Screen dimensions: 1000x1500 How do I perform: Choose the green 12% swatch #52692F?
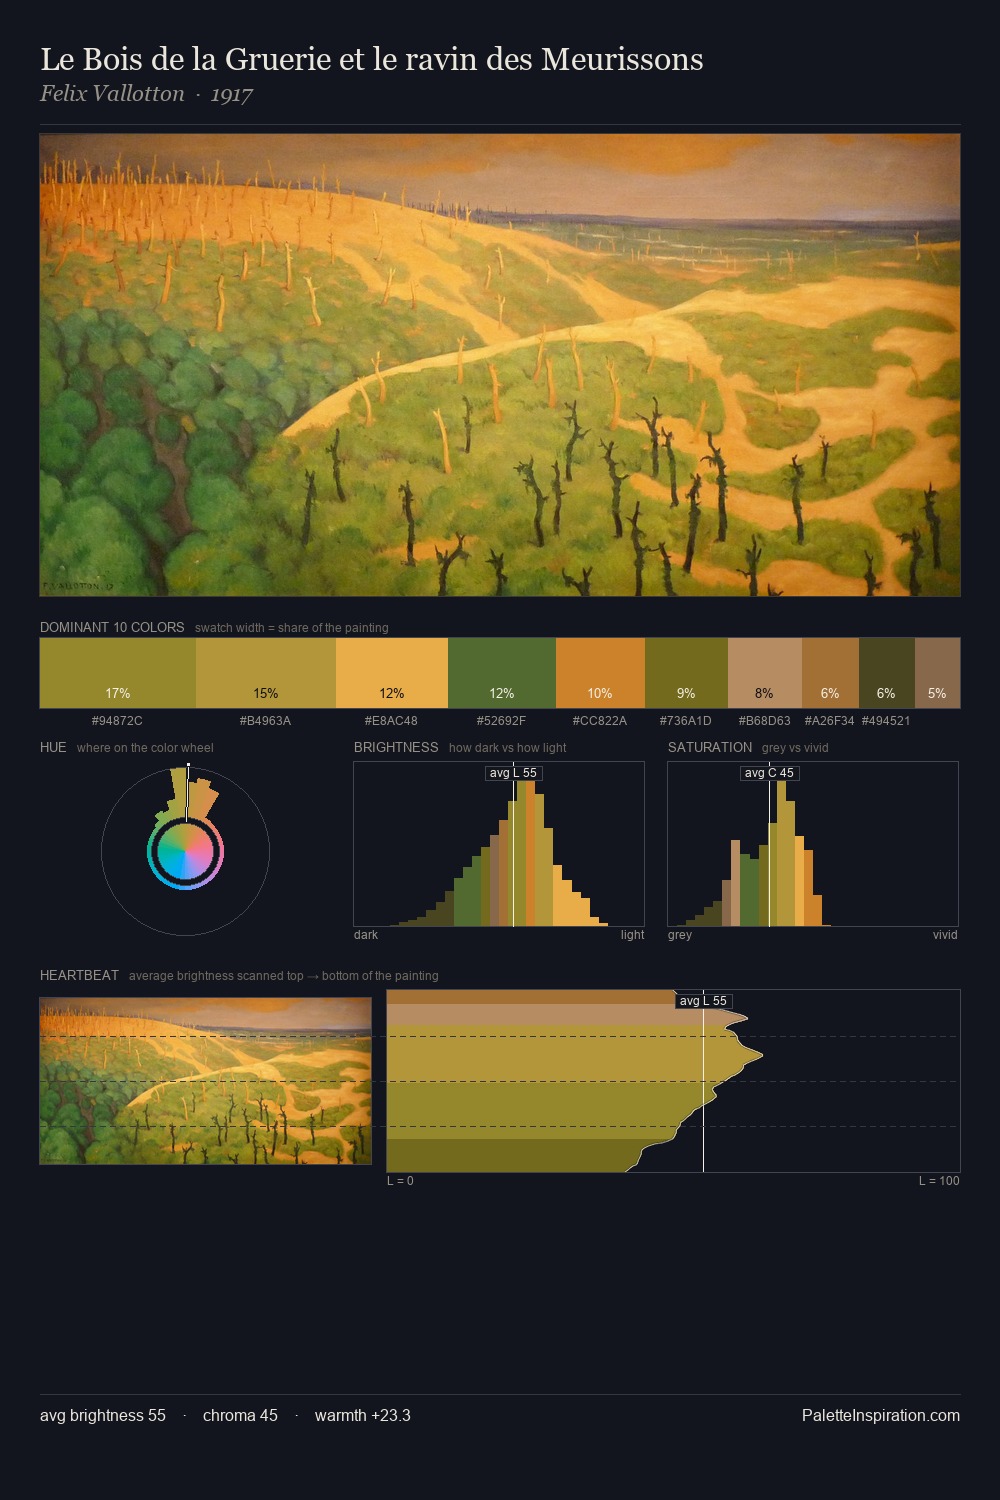(502, 673)
